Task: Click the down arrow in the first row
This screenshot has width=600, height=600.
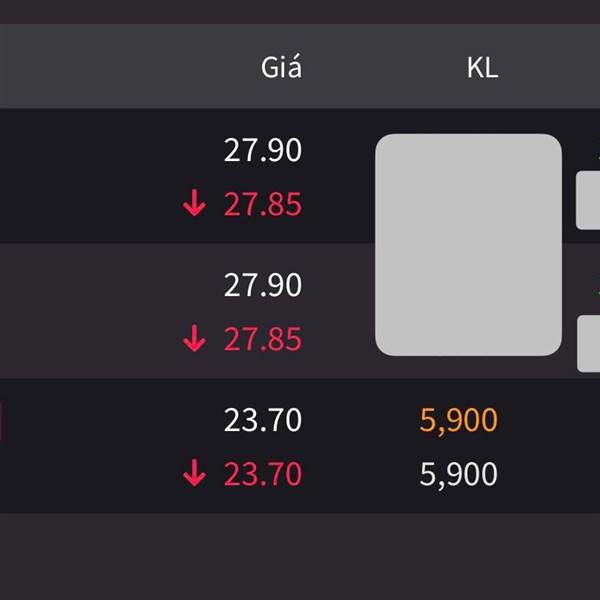Action: tap(194, 205)
